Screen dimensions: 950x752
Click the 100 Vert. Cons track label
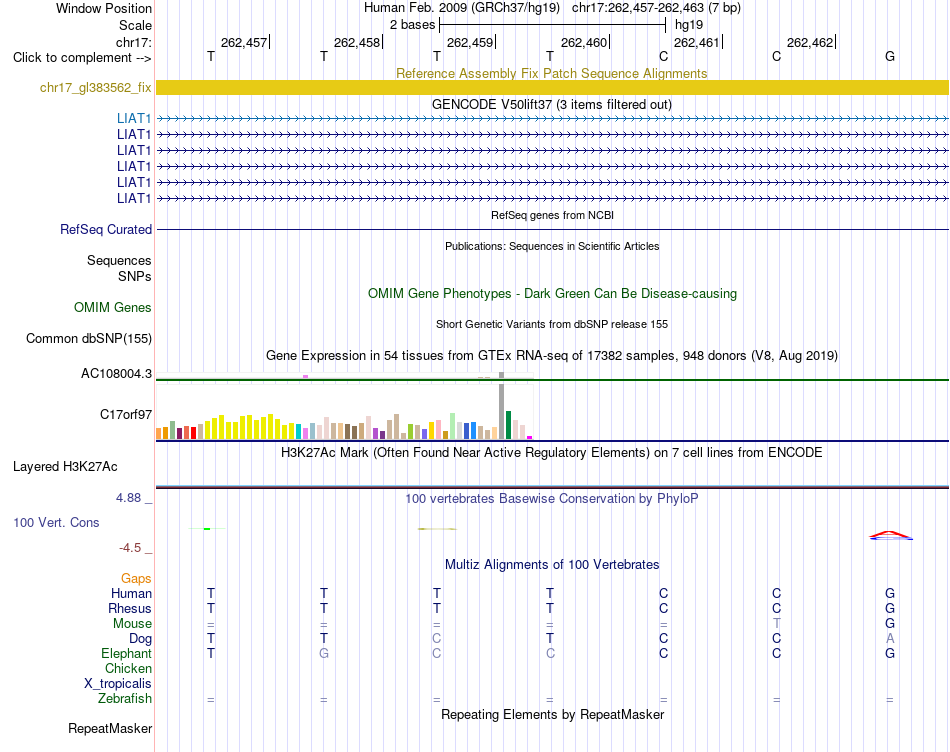[56, 522]
